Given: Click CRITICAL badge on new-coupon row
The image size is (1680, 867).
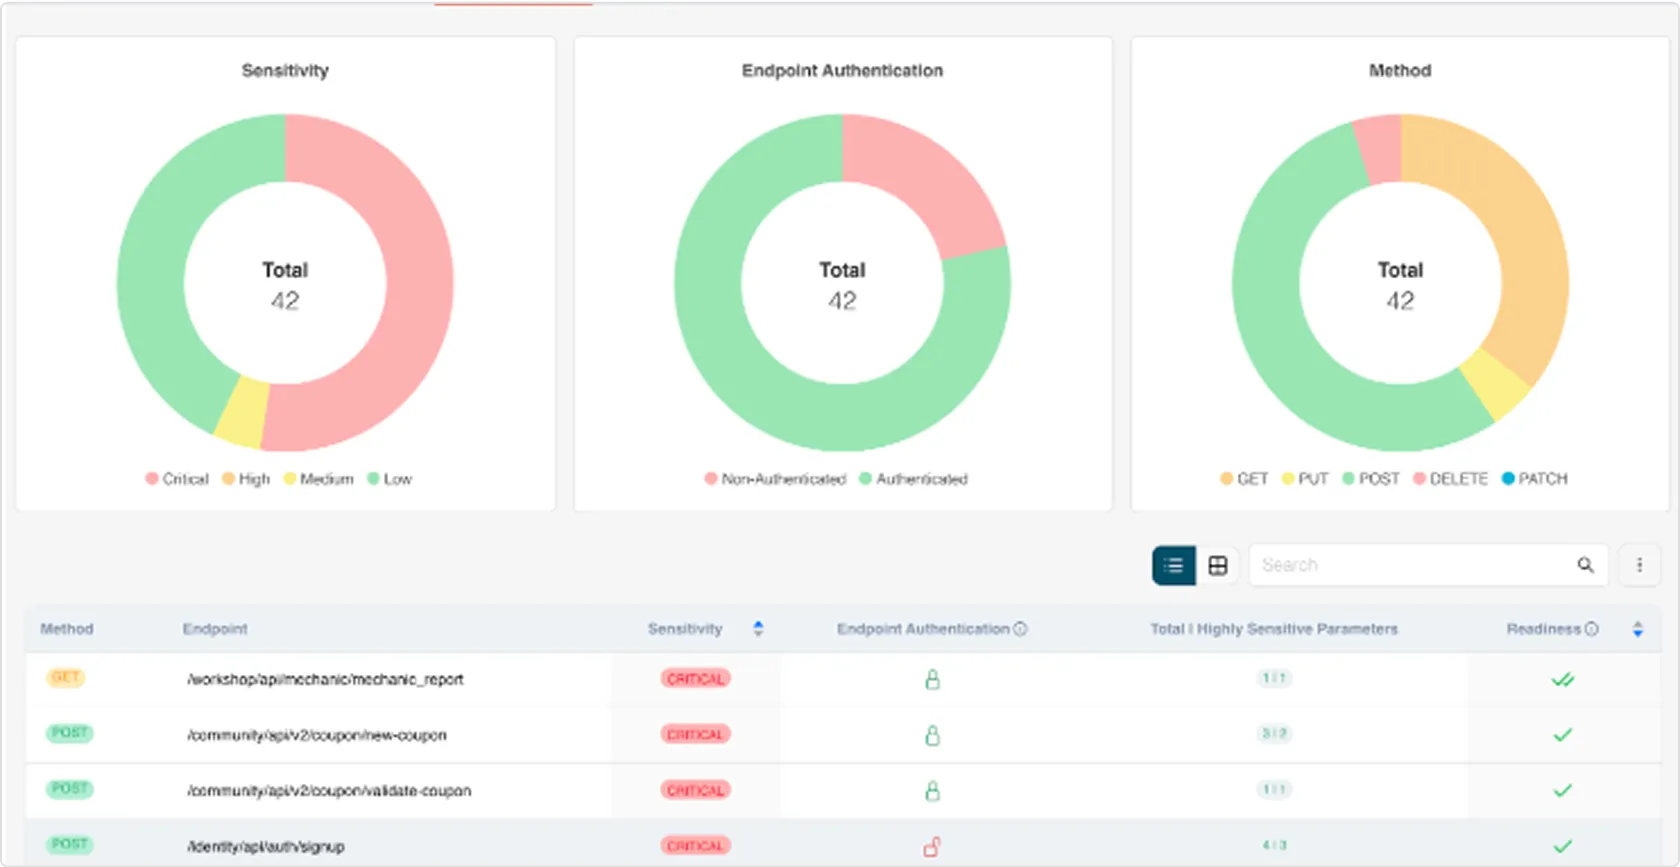Looking at the screenshot, I should (x=696, y=734).
